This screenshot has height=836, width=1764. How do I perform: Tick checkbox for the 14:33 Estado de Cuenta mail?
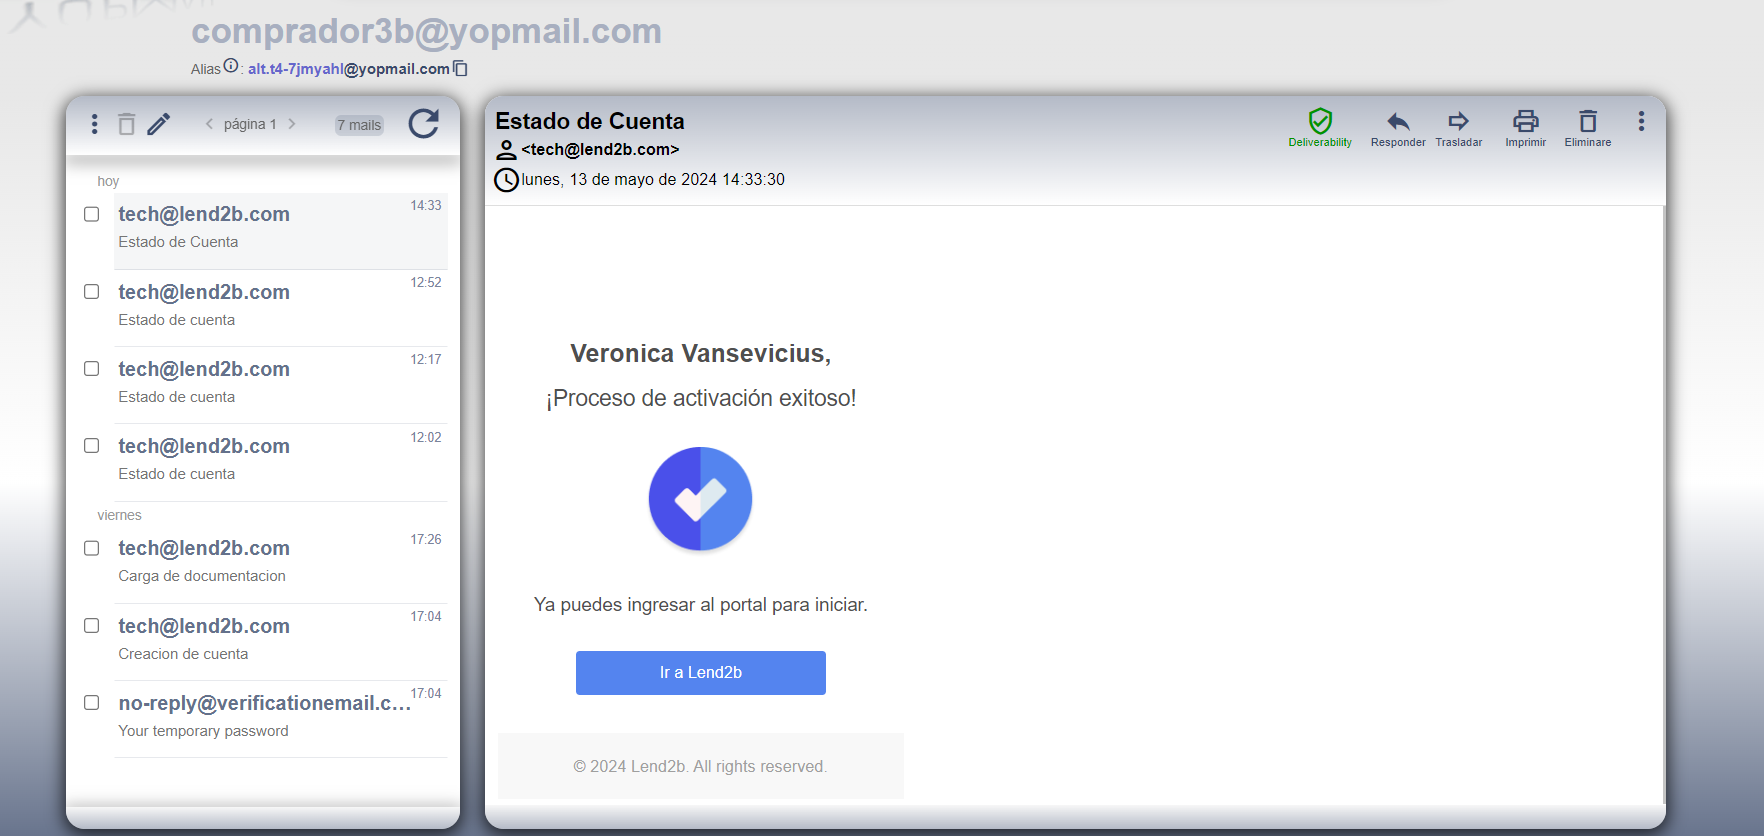(92, 214)
